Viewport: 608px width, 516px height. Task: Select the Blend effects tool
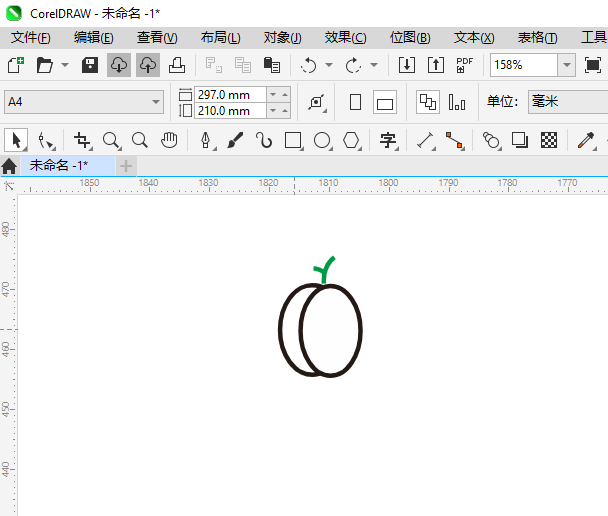(x=491, y=140)
